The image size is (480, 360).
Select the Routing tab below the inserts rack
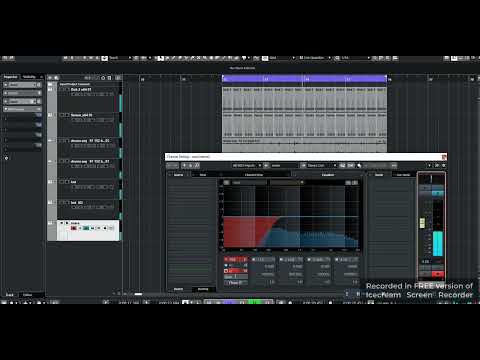tap(203, 289)
